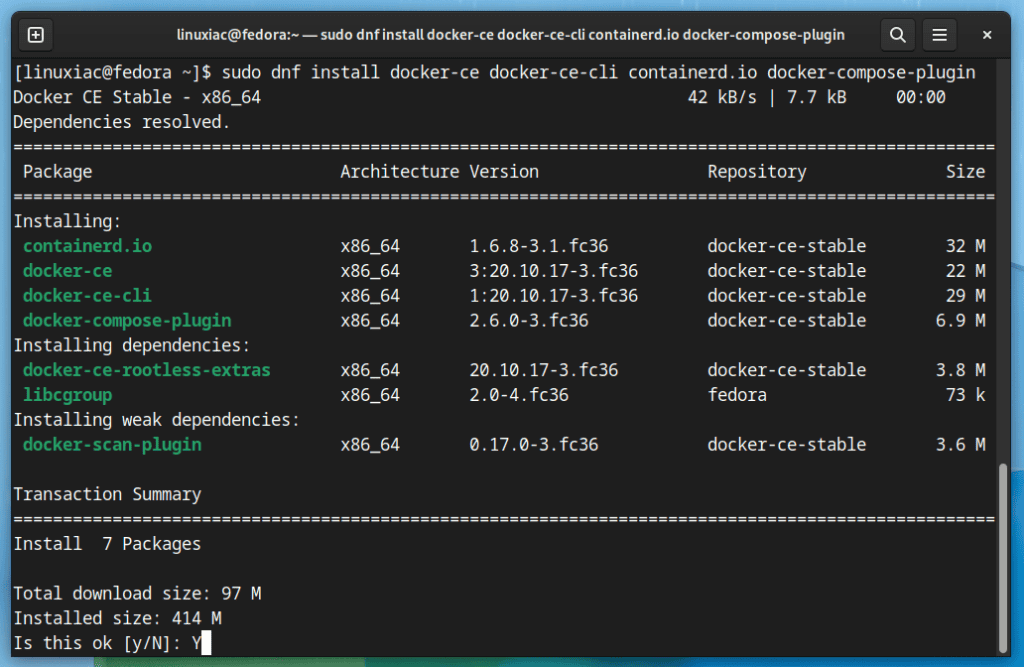Click the size 3.6 M value
This screenshot has width=1024, height=667.
coord(961,445)
